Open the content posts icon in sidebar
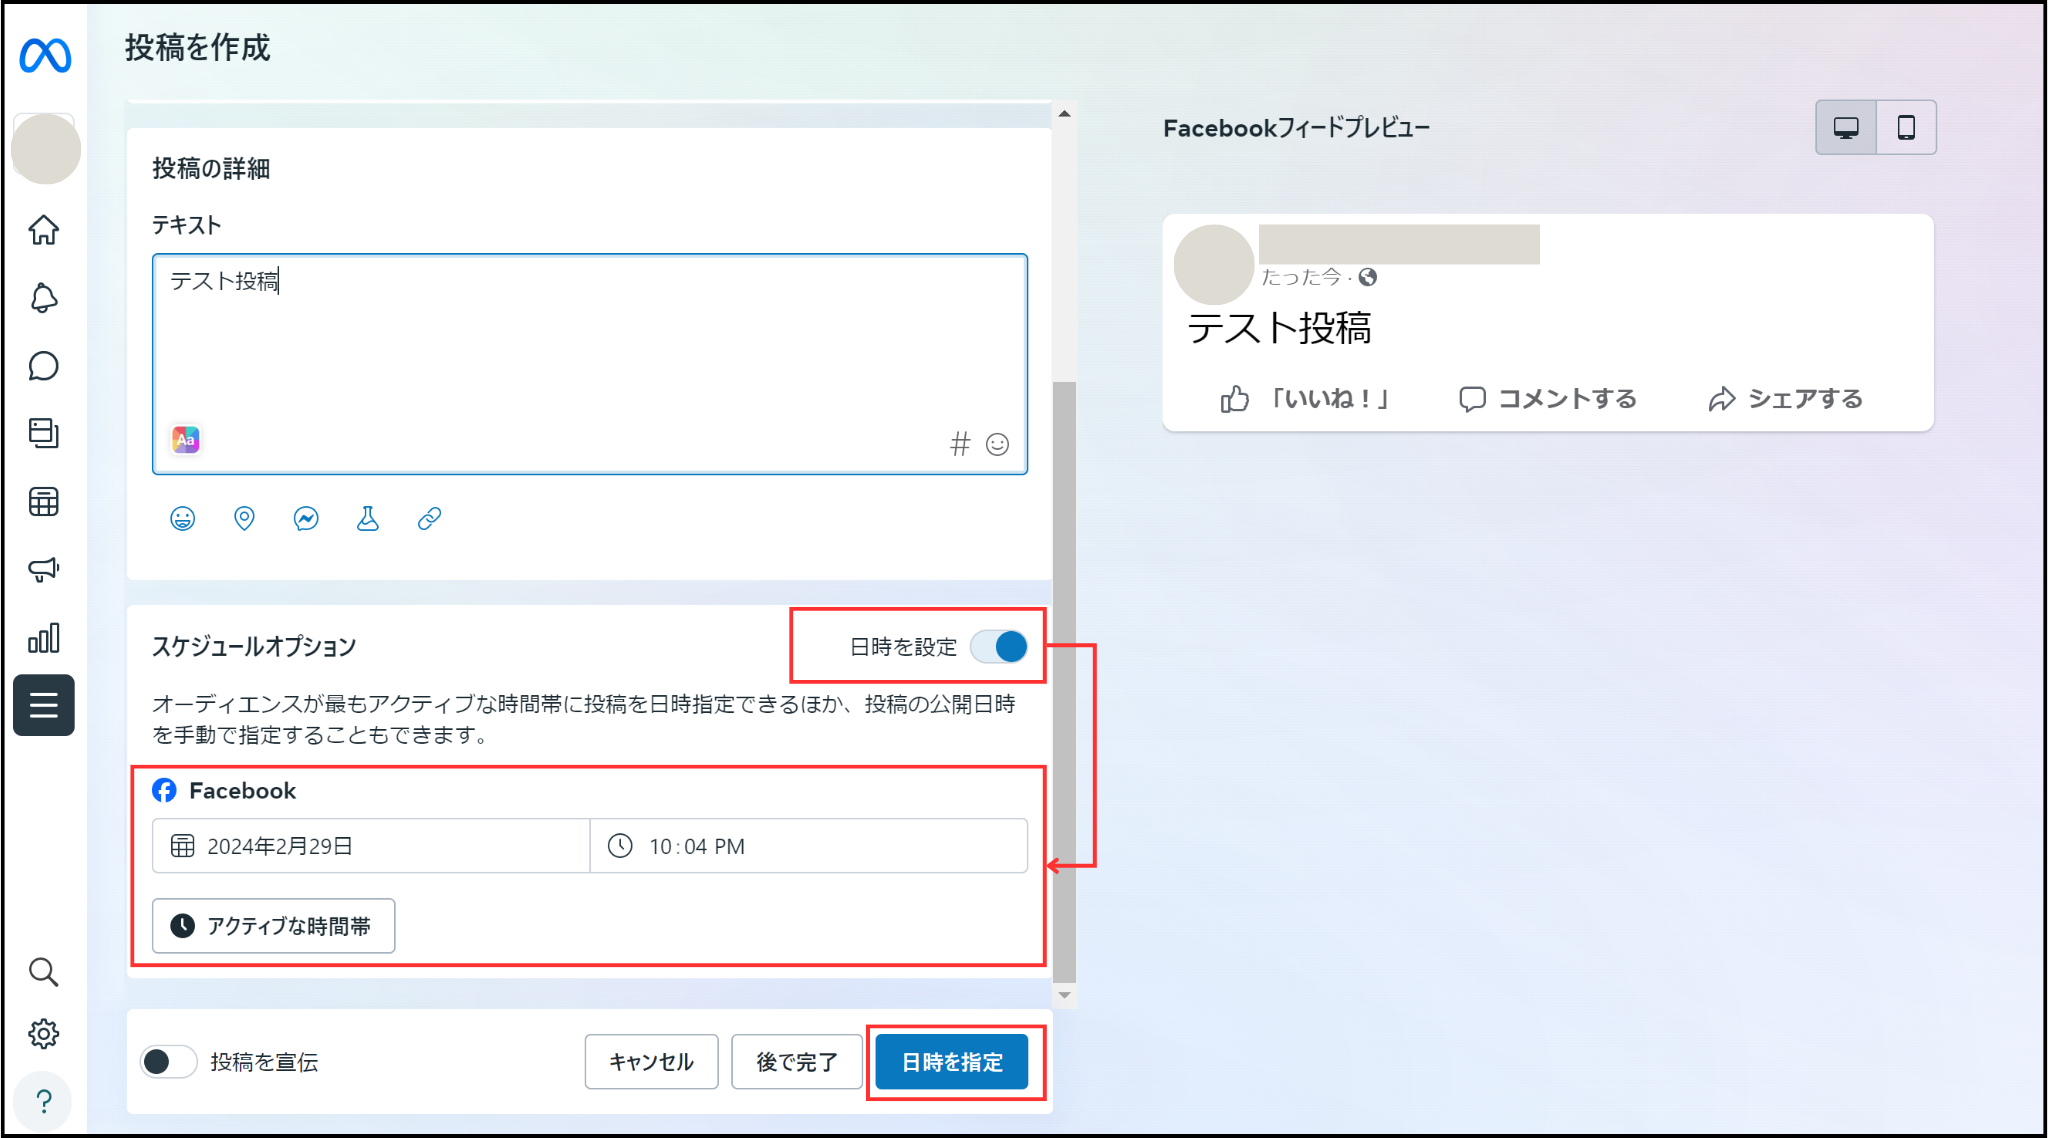Viewport: 2048px width, 1138px height. click(44, 433)
